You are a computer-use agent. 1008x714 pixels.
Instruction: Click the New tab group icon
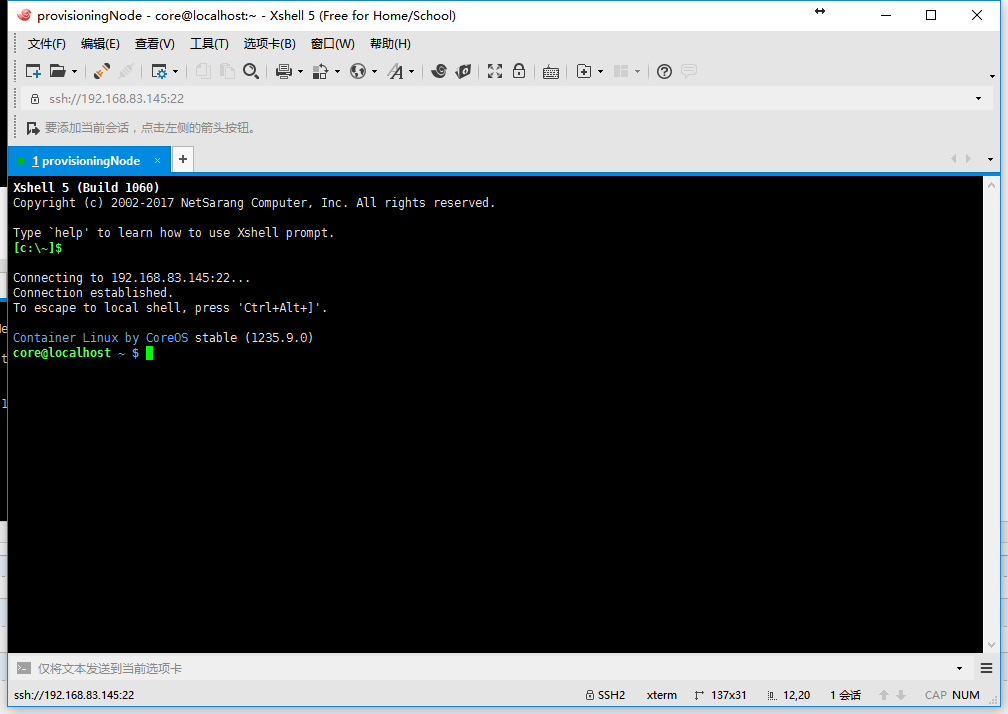click(x=584, y=71)
